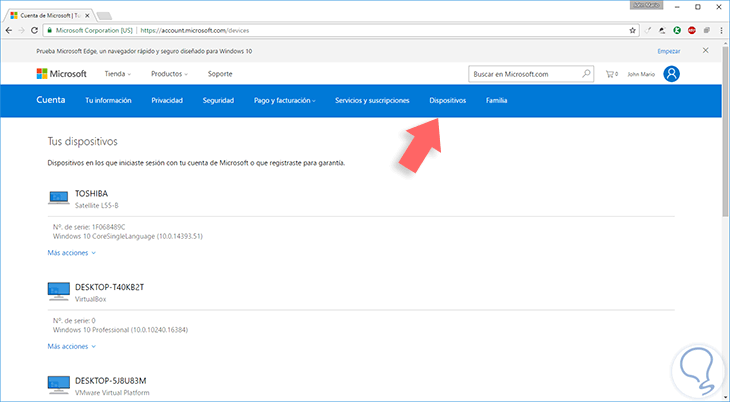Screen dimensions: 730x402
Task: Dismiss the Edge promo banner
Action: pos(706,50)
